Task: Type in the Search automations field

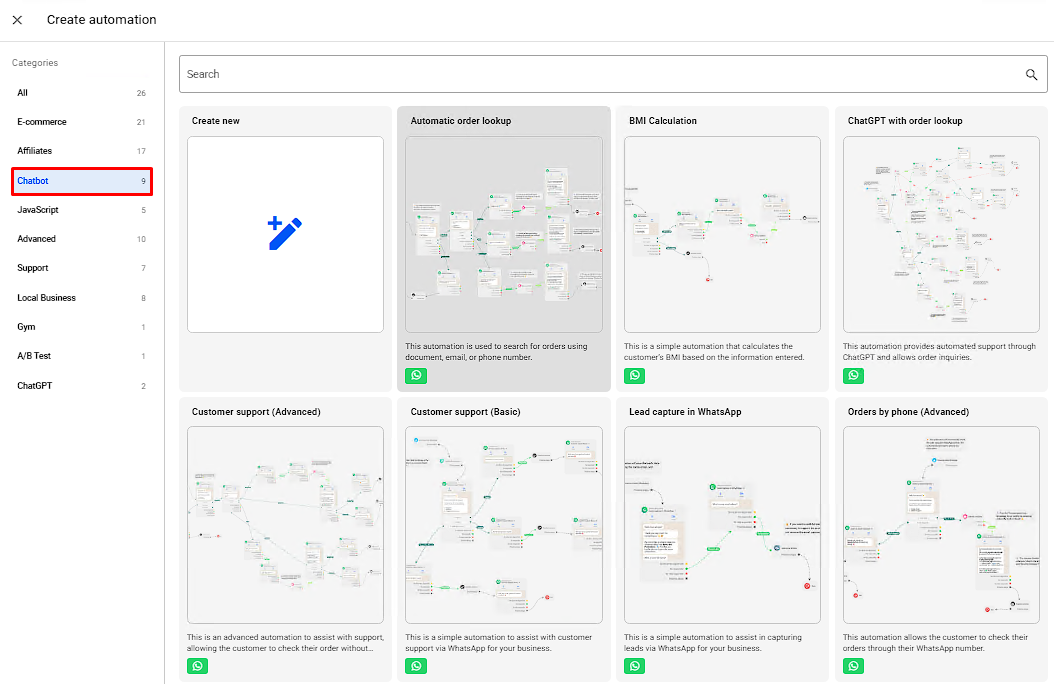Action: click(x=600, y=74)
